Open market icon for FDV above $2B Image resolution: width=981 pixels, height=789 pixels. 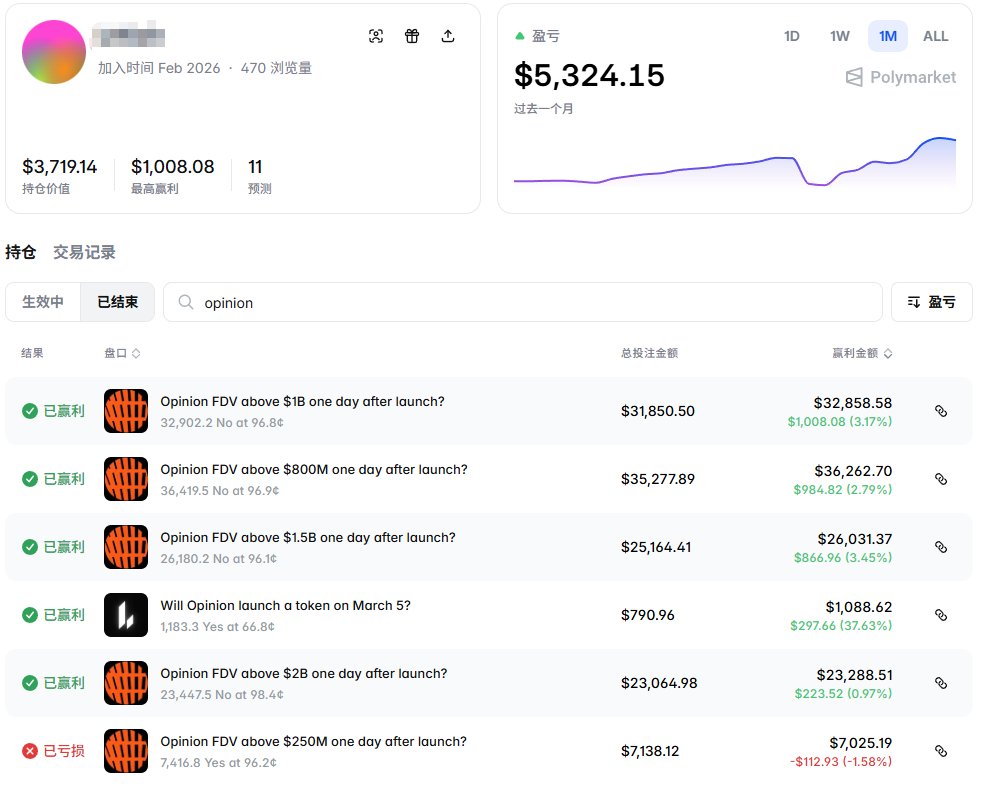(126, 683)
